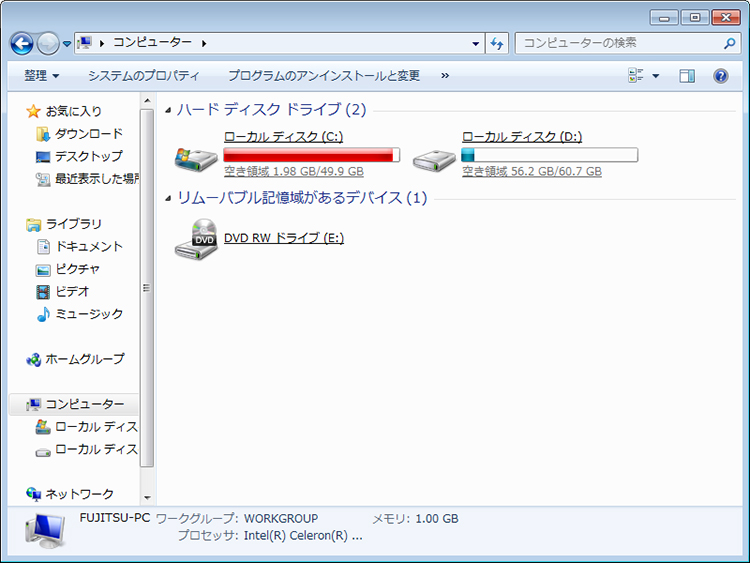Screen dimensions: 750x563
Task: Click the デスクトップ monitor icon
Action: (x=43, y=156)
